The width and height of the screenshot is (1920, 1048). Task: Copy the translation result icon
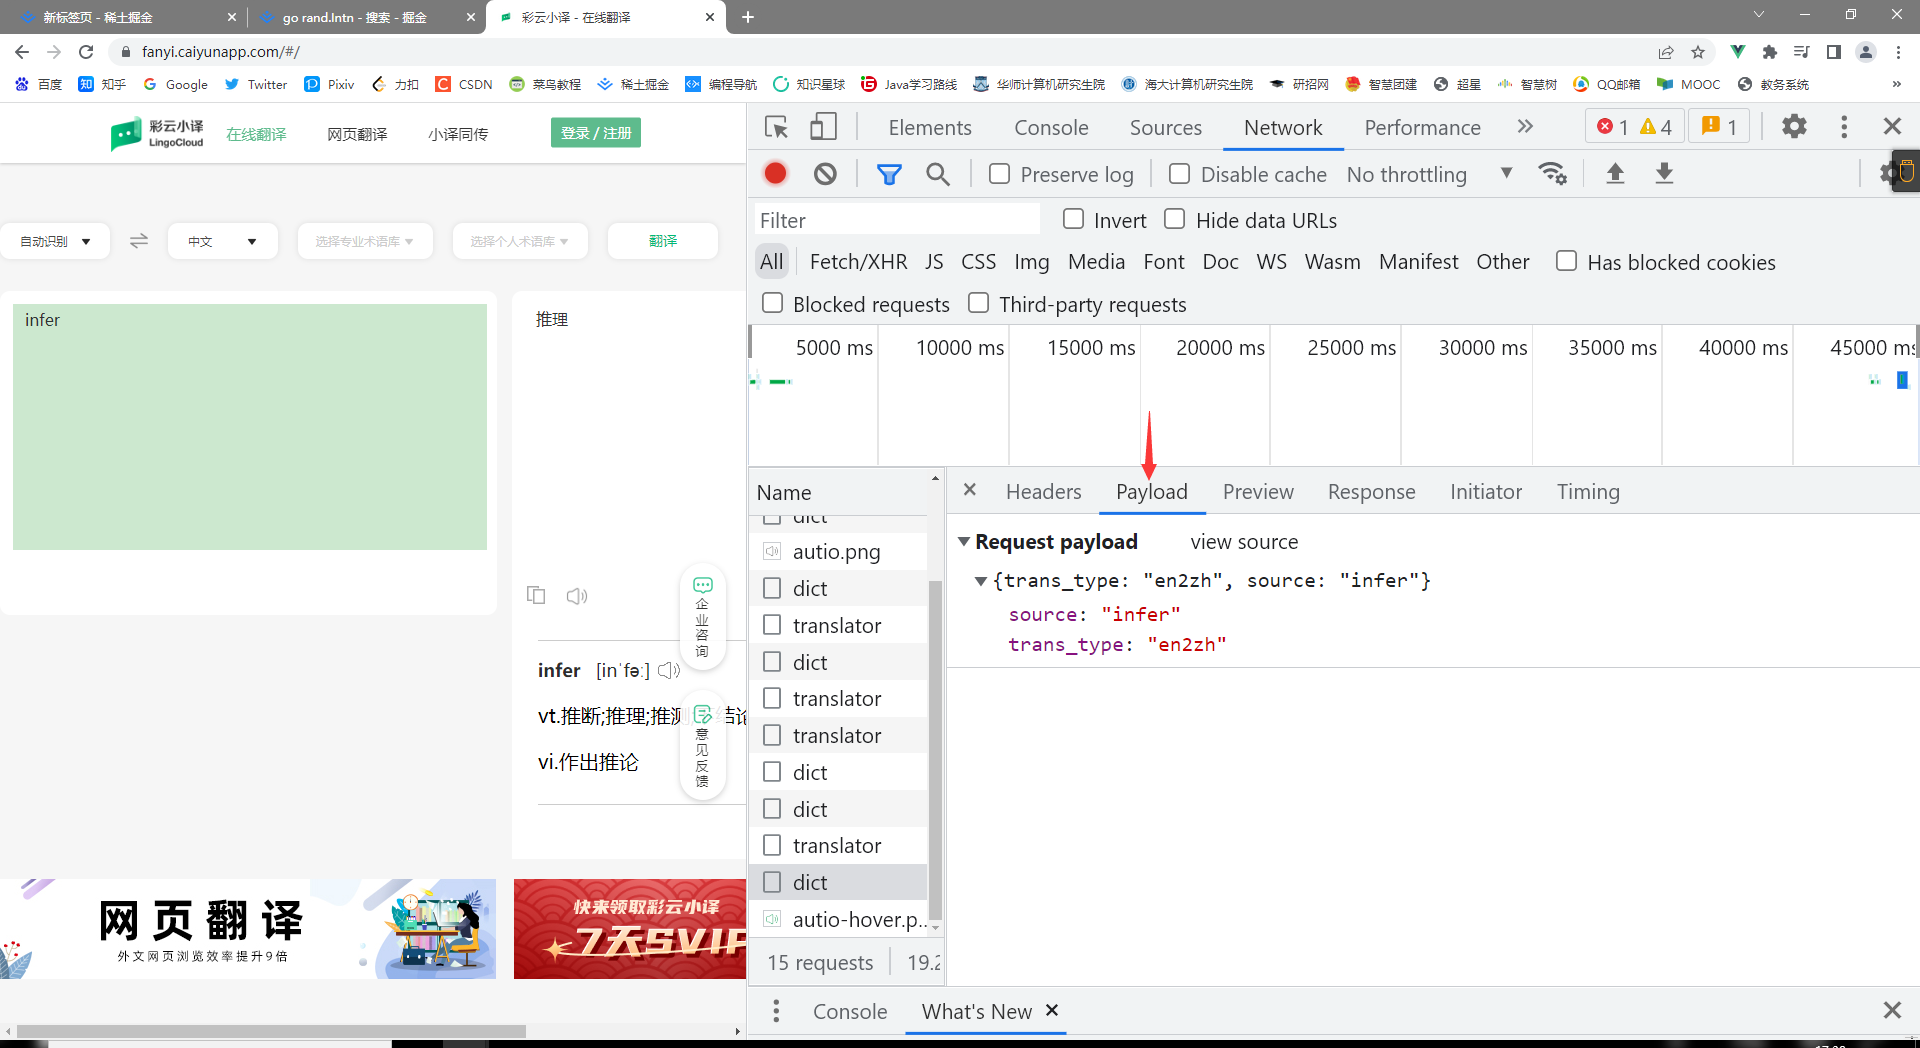tap(536, 596)
